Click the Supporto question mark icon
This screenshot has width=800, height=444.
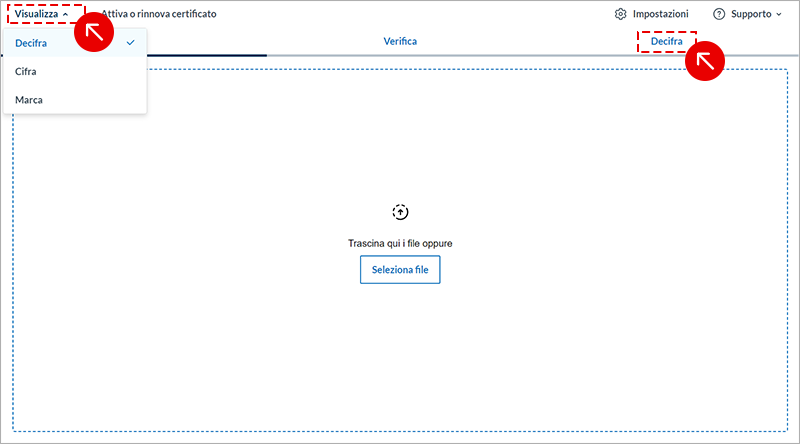coord(718,14)
